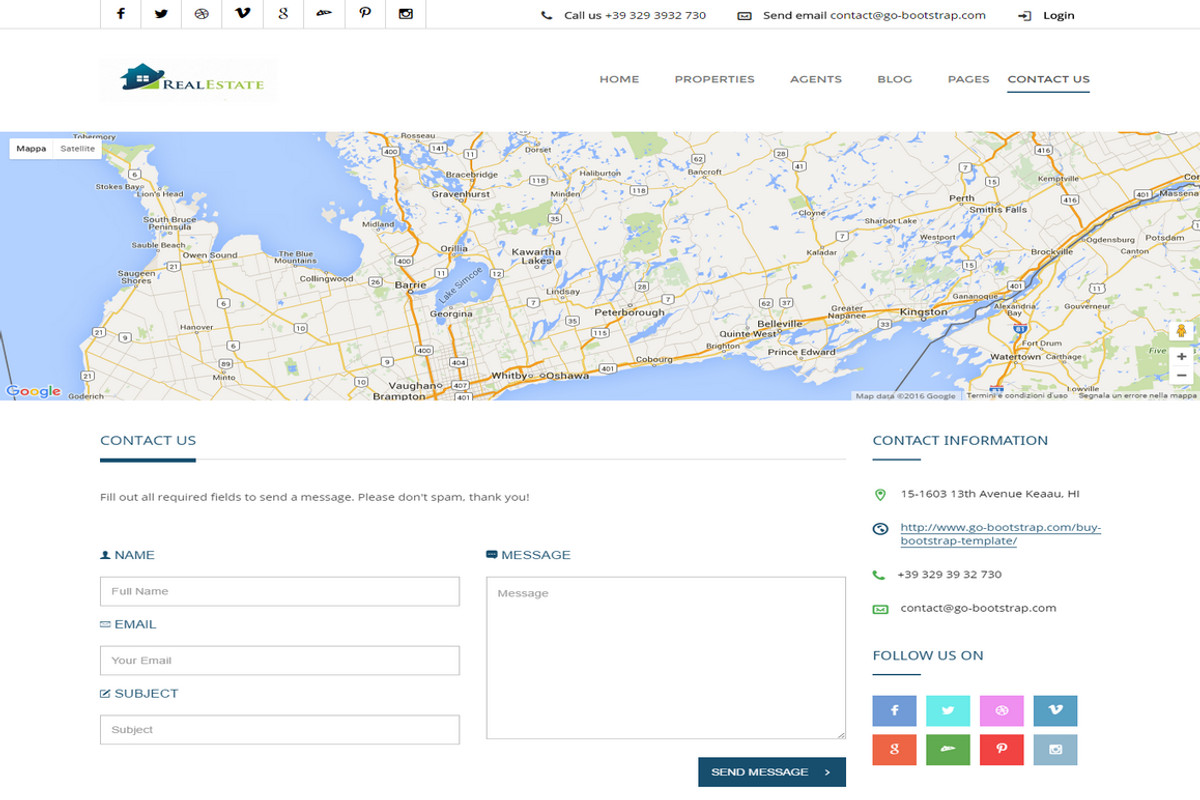Click the Follow Us On heading
The image size is (1200, 800).
[928, 656]
